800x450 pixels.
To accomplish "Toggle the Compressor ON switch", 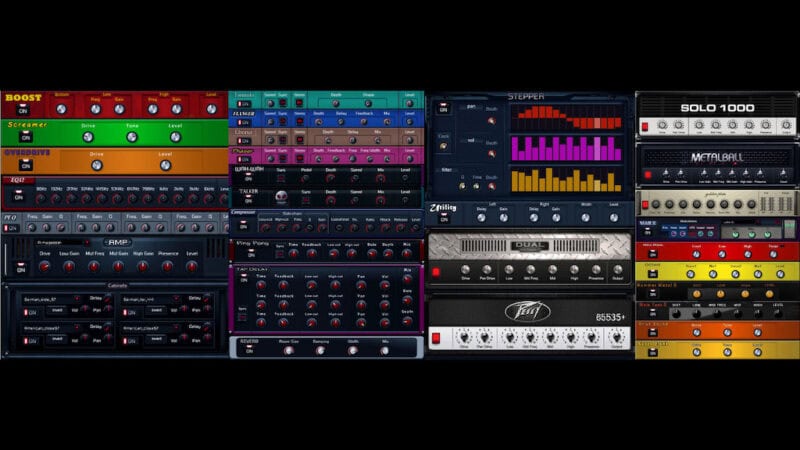I will pyautogui.click(x=243, y=224).
